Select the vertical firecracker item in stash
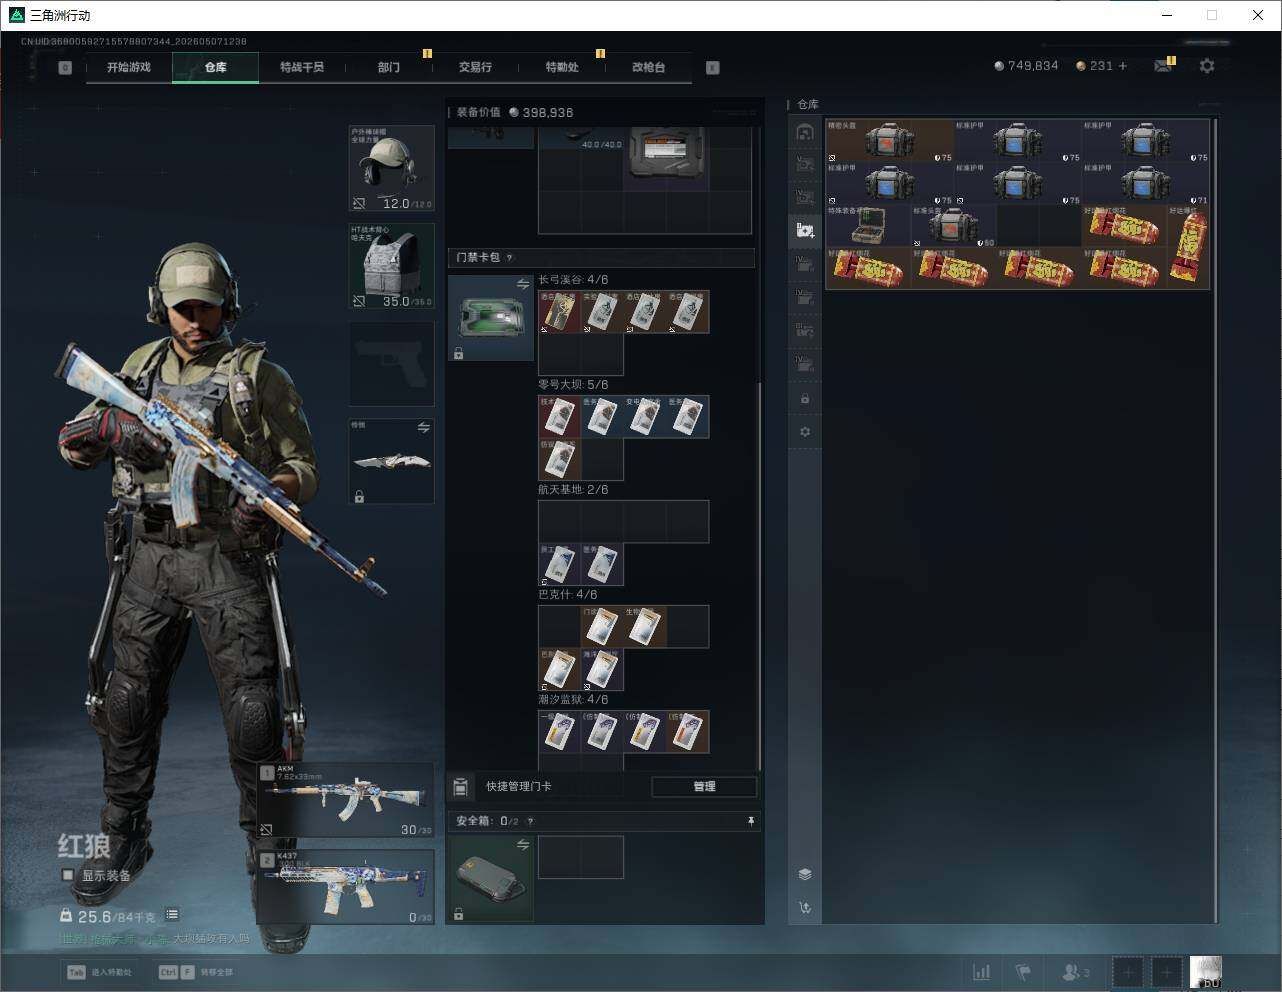 tap(1188, 247)
